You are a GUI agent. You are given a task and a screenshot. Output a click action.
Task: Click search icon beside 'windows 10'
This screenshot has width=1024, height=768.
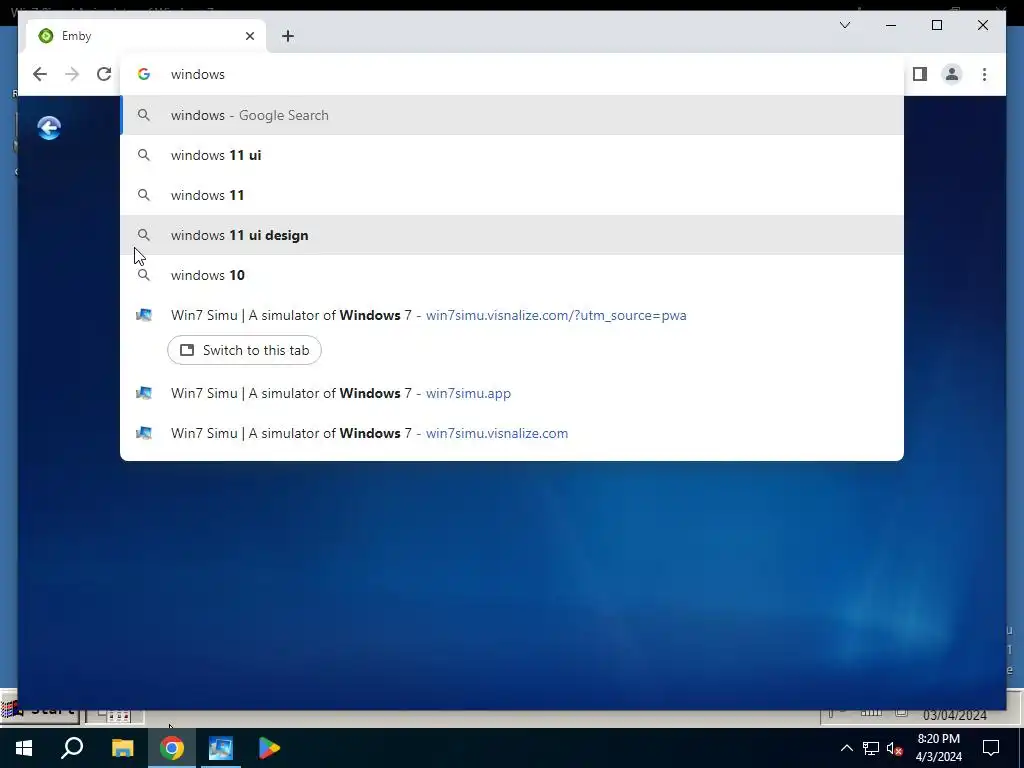pos(144,275)
